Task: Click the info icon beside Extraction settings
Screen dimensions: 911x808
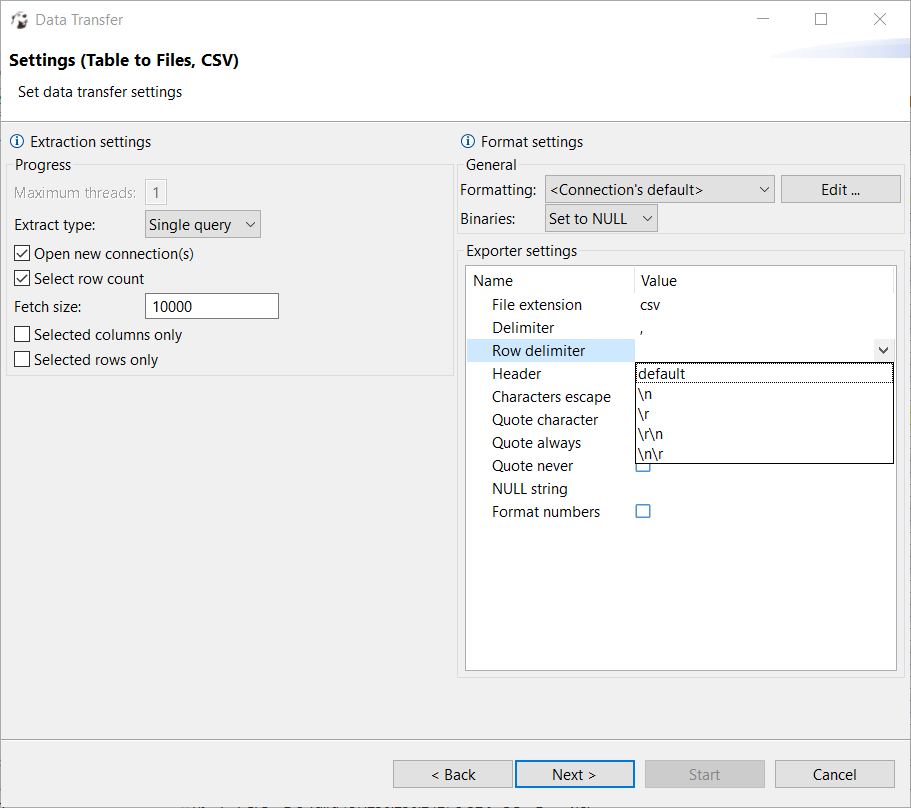Action: [17, 141]
